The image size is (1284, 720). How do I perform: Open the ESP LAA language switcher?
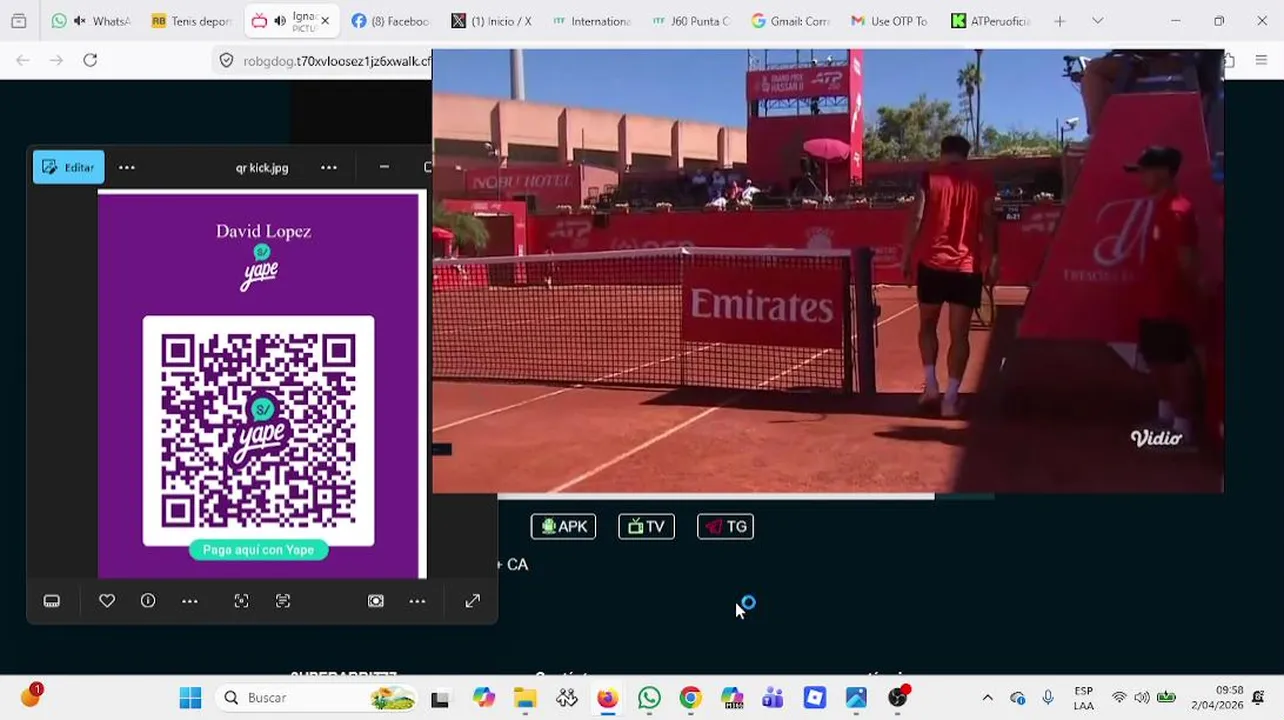point(1083,698)
